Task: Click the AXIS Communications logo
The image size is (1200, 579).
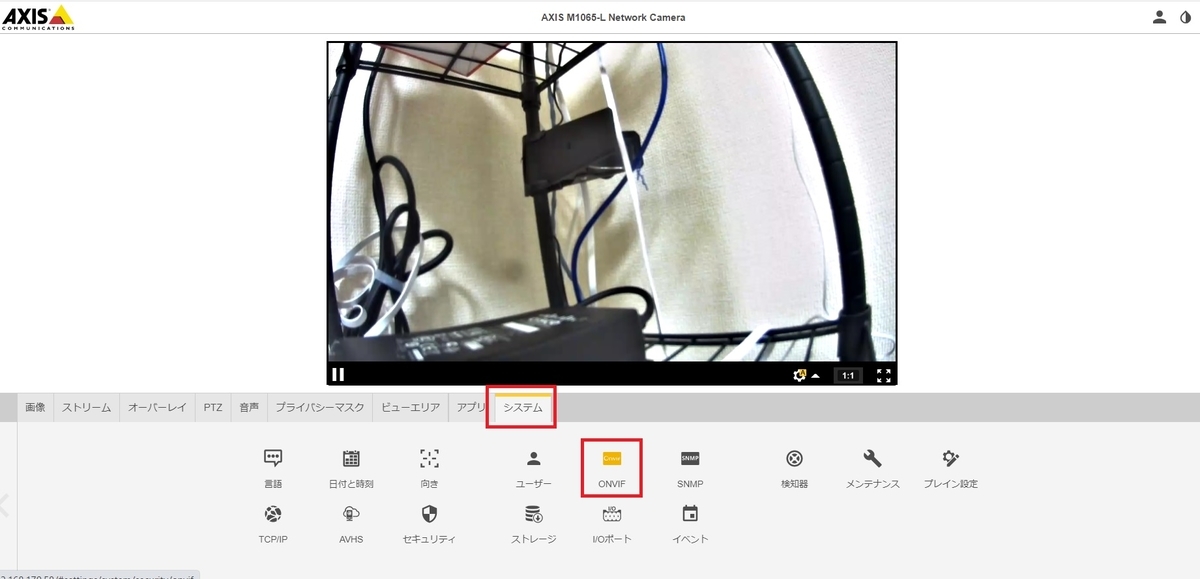Action: (x=38, y=17)
